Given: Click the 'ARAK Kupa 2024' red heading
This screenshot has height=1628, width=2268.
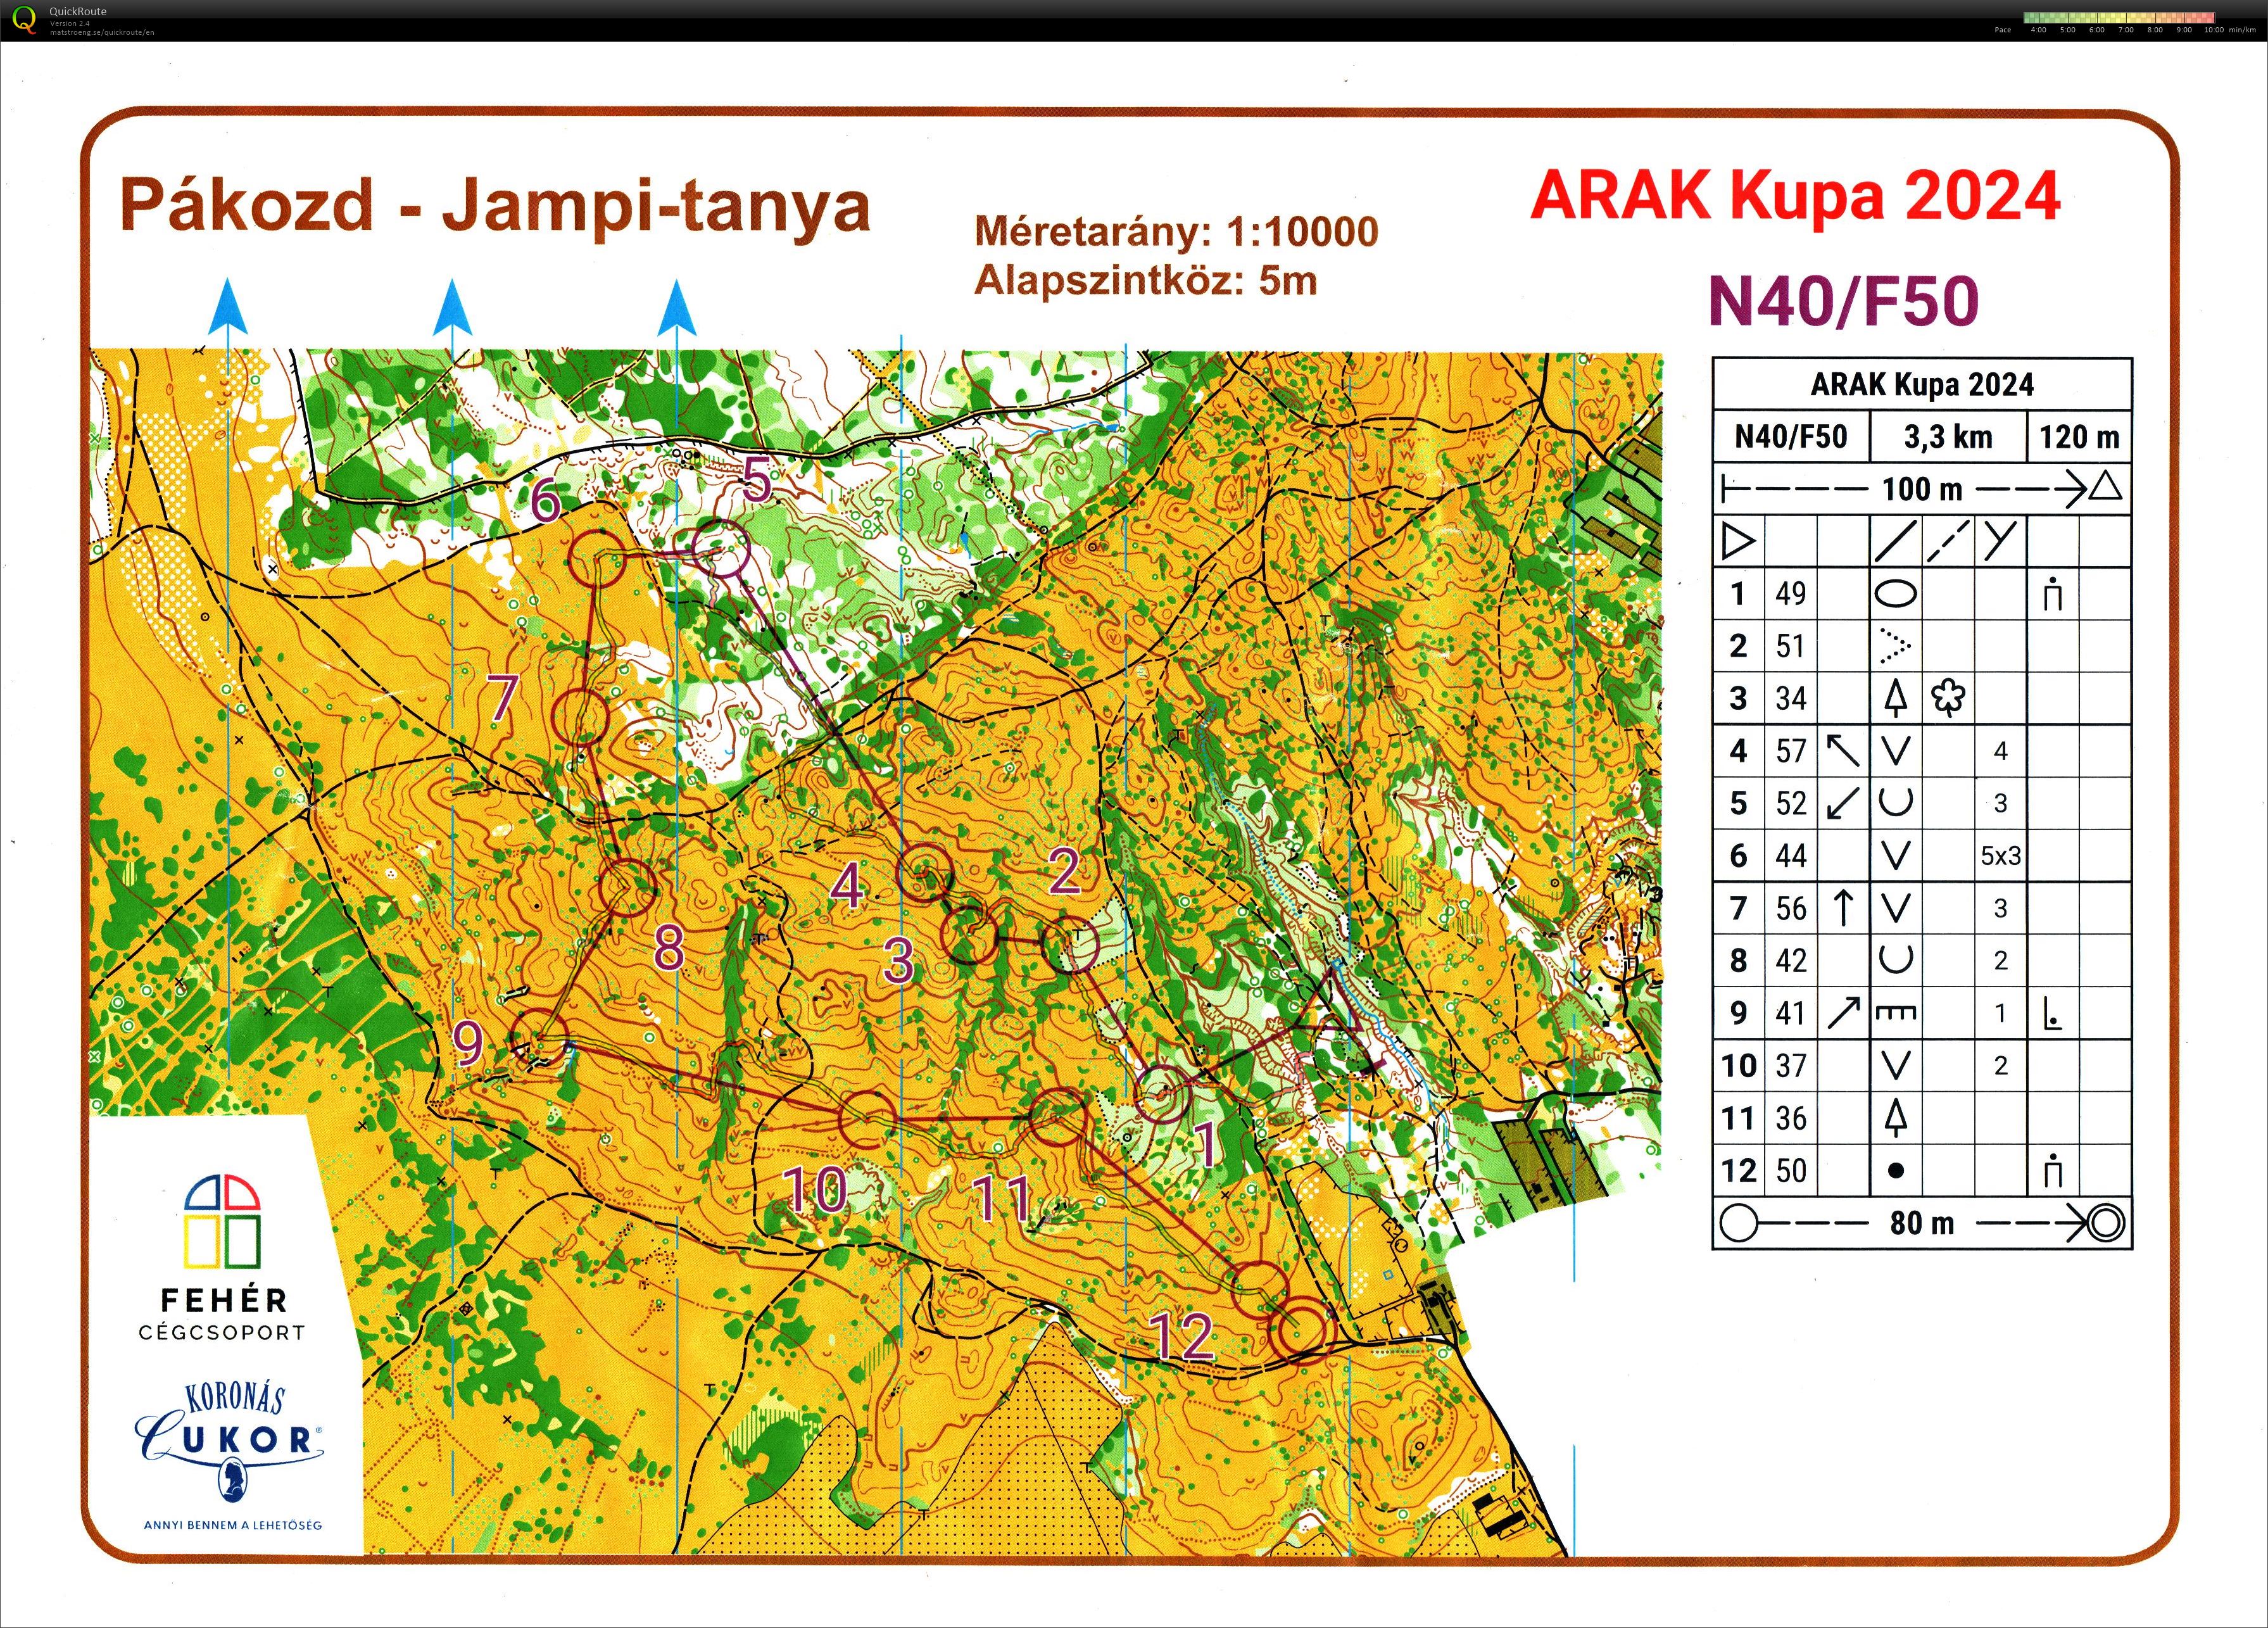Looking at the screenshot, I should pos(1795,195).
